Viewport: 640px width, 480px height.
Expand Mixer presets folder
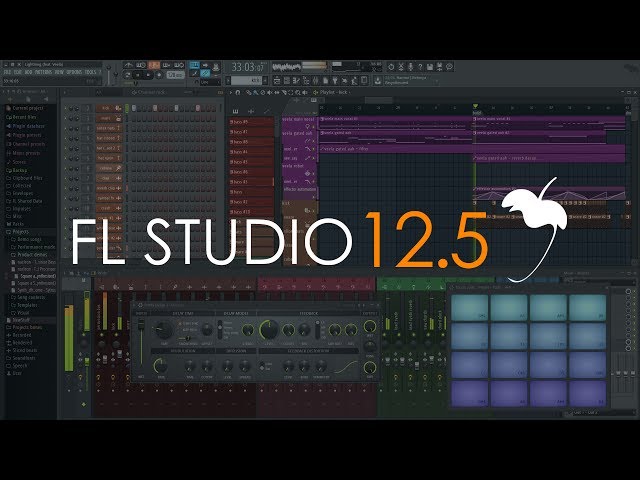click(x=23, y=153)
